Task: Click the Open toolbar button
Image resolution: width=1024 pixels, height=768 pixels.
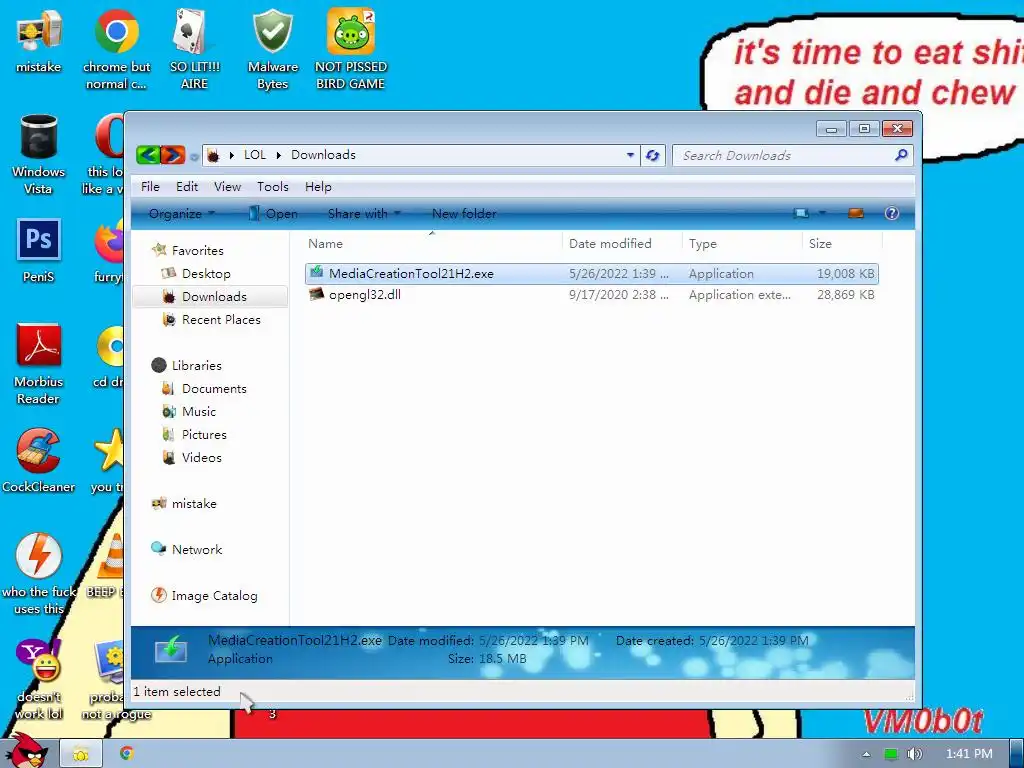Action: click(x=274, y=214)
